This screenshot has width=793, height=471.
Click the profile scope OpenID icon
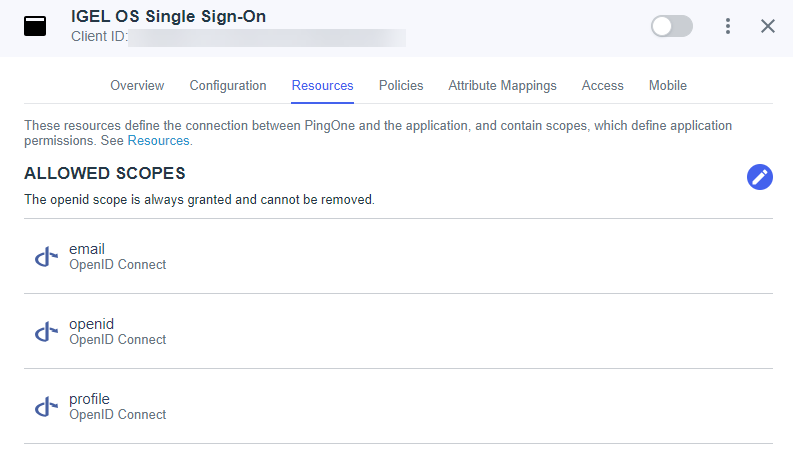point(46,407)
